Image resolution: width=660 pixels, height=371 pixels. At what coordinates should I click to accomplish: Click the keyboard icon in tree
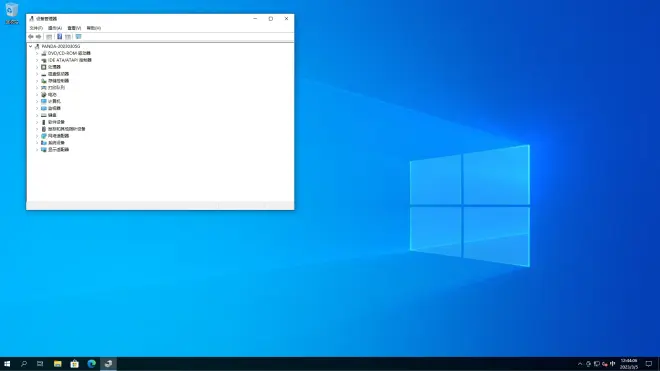coord(44,115)
